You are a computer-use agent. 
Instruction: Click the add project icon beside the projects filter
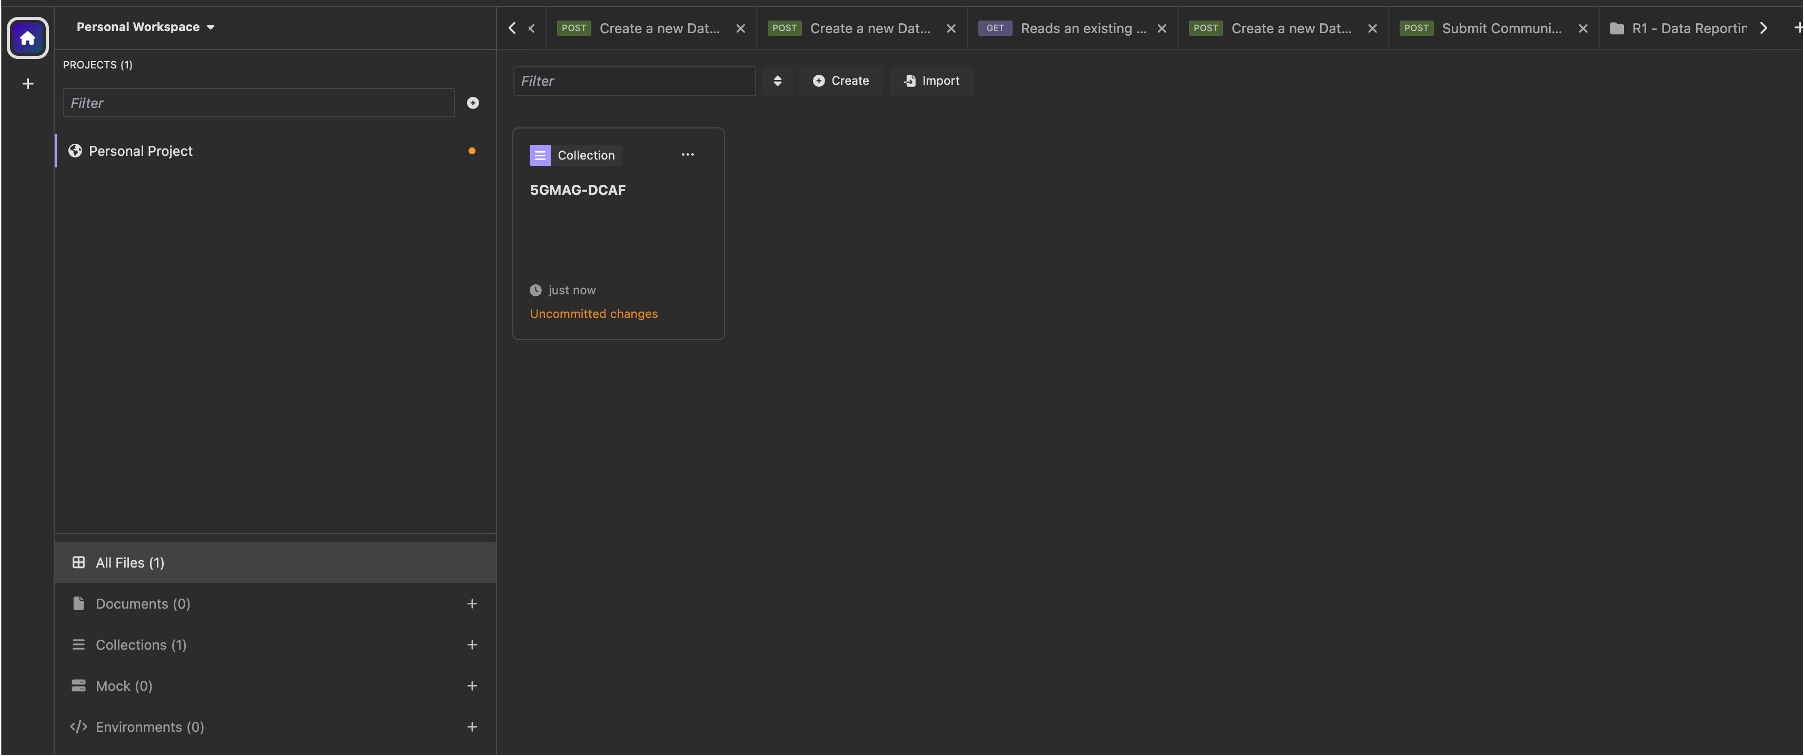[473, 103]
